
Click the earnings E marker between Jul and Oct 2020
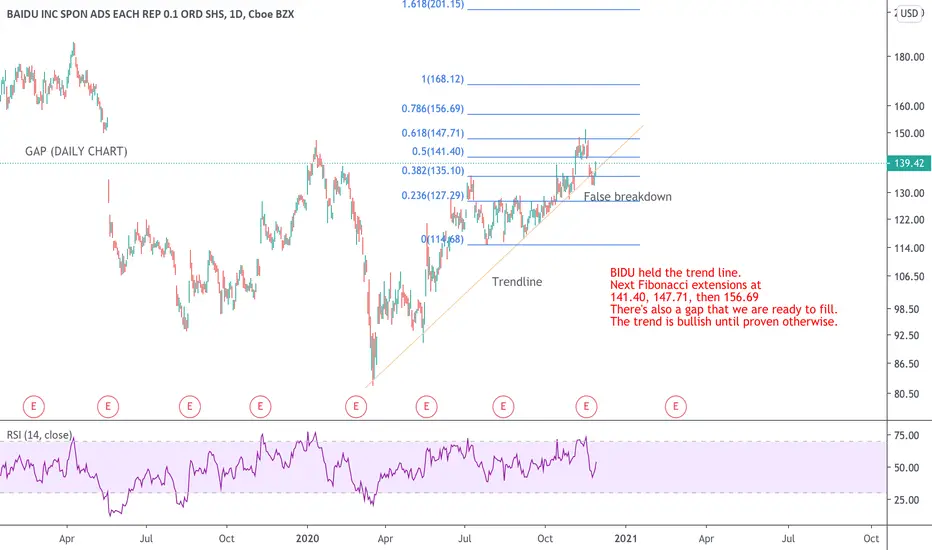[503, 407]
